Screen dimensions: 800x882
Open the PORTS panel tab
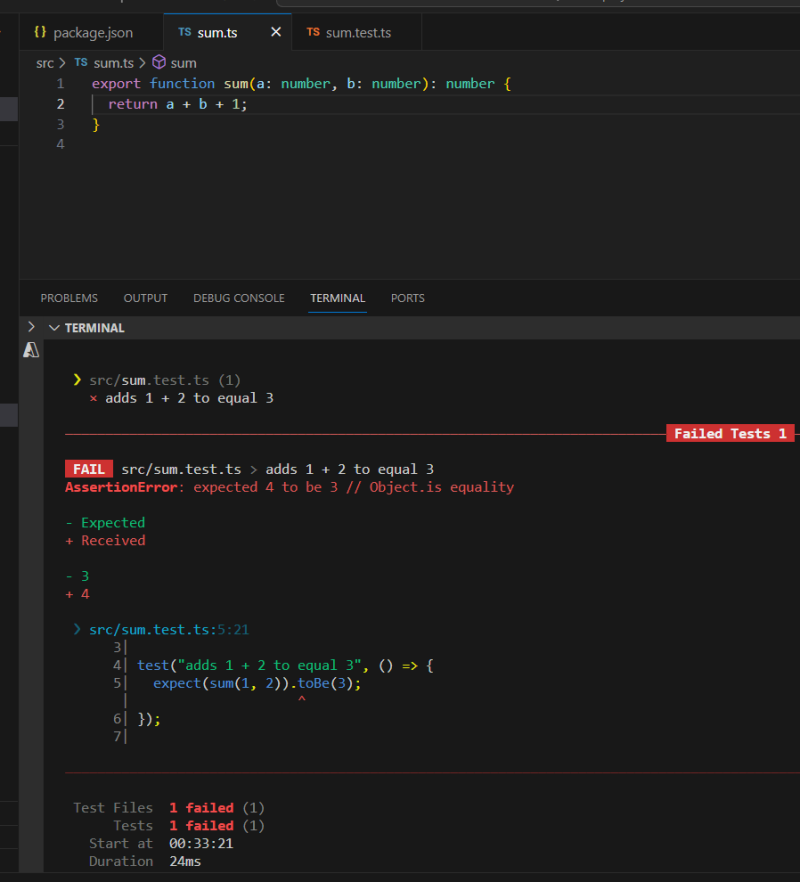(408, 298)
